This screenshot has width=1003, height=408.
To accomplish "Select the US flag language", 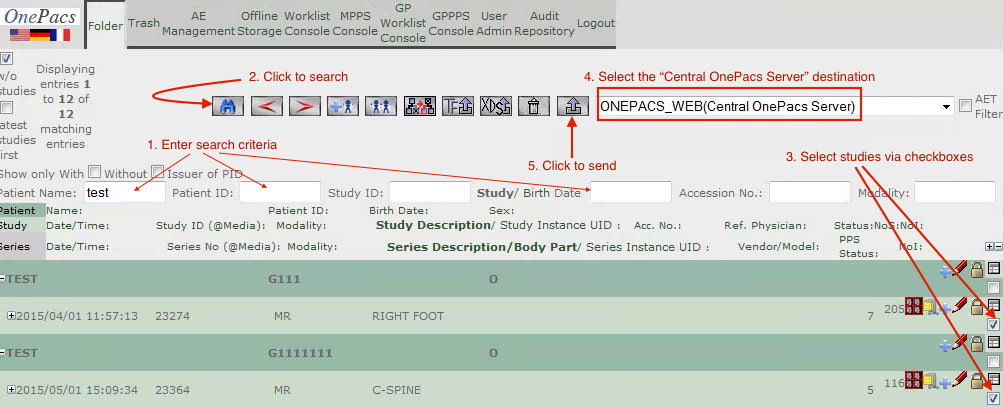I will (x=20, y=36).
